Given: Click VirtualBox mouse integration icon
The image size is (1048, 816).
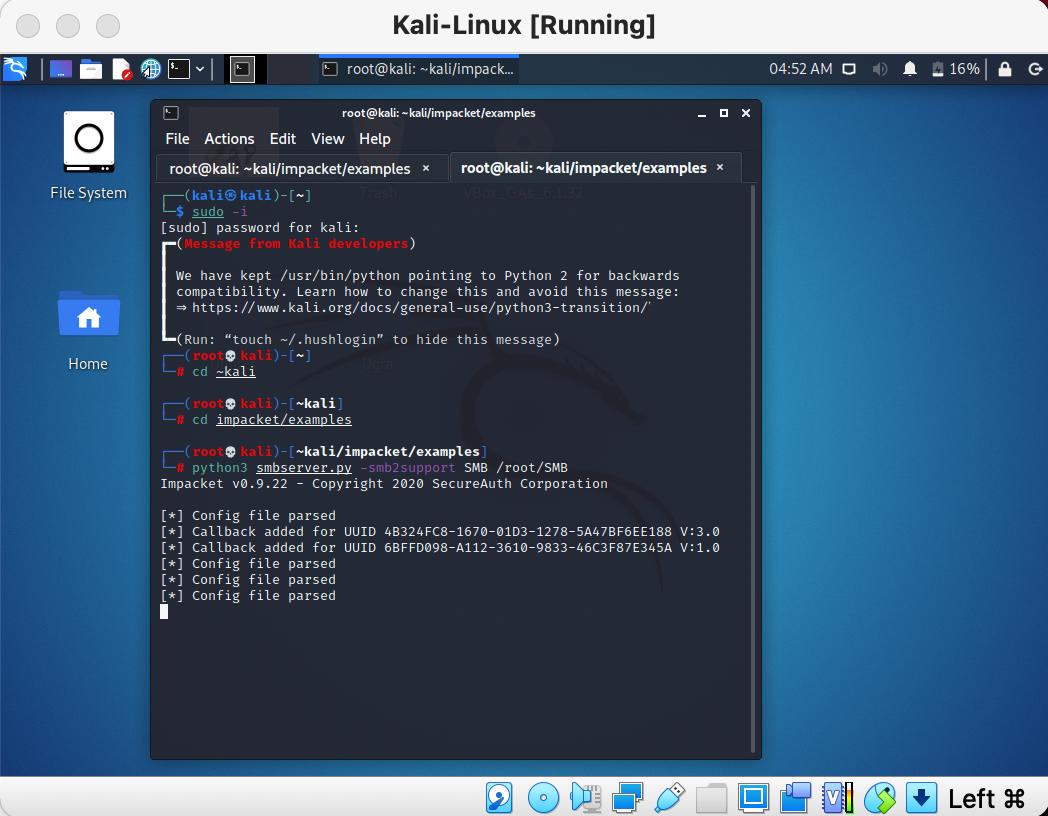Looking at the screenshot, I should (x=880, y=797).
